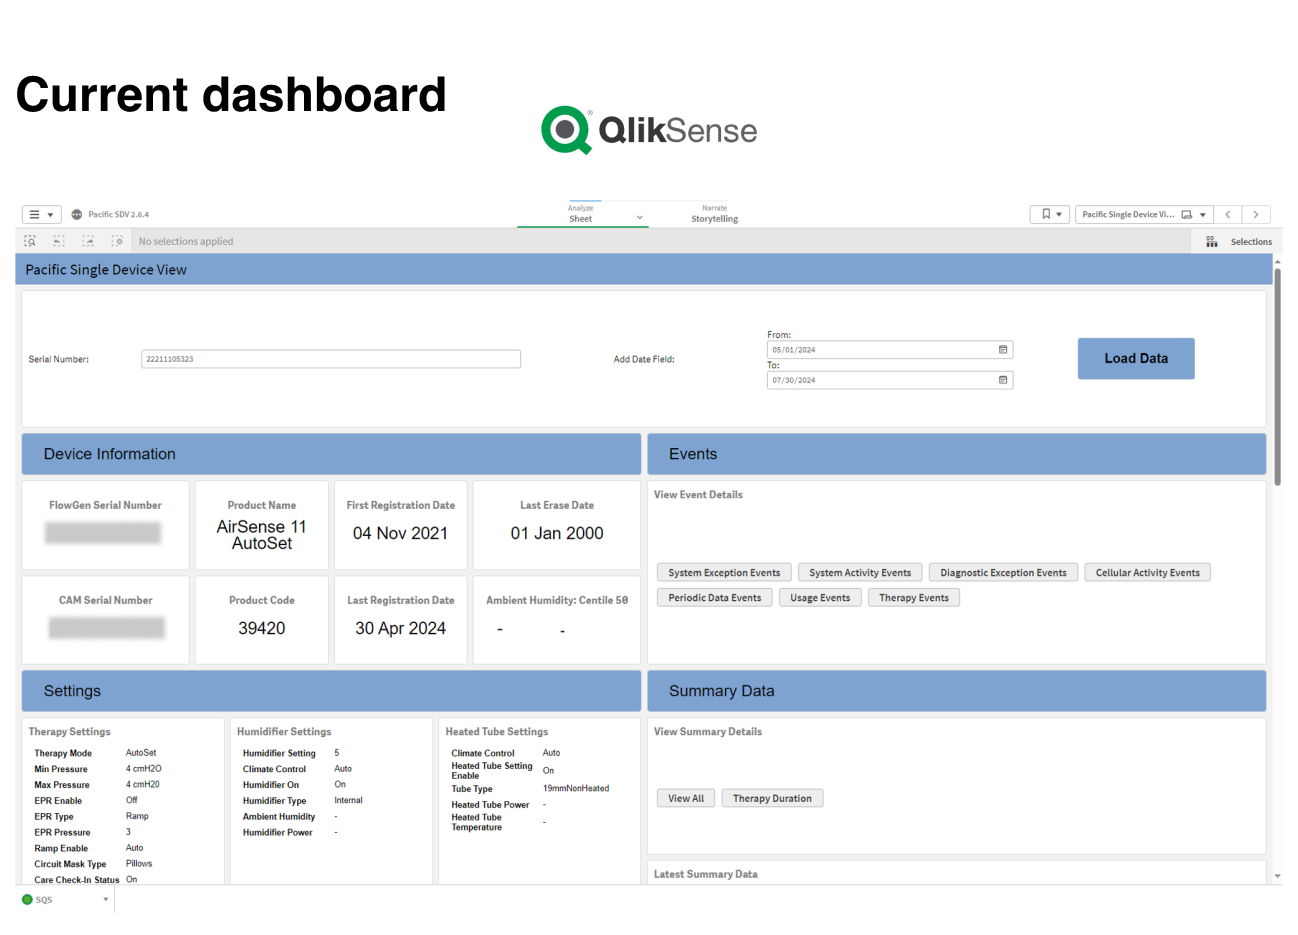Click the Events section header
The image size is (1298, 935).
pos(957,454)
